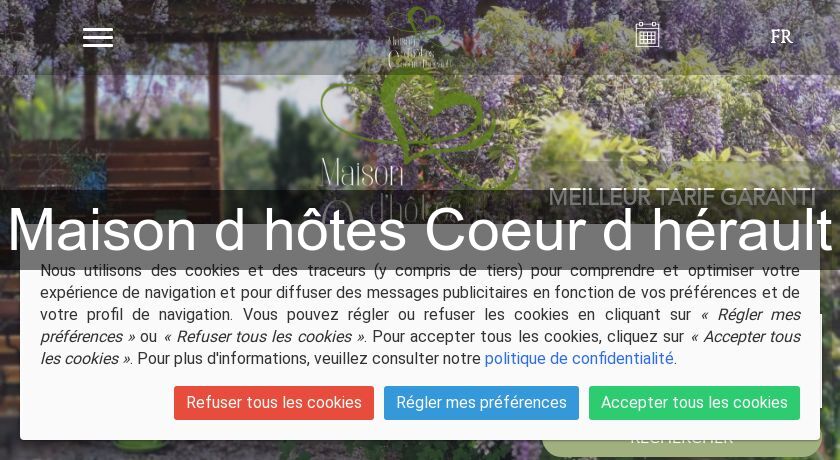Click Régler mes préférences button

pos(481,403)
